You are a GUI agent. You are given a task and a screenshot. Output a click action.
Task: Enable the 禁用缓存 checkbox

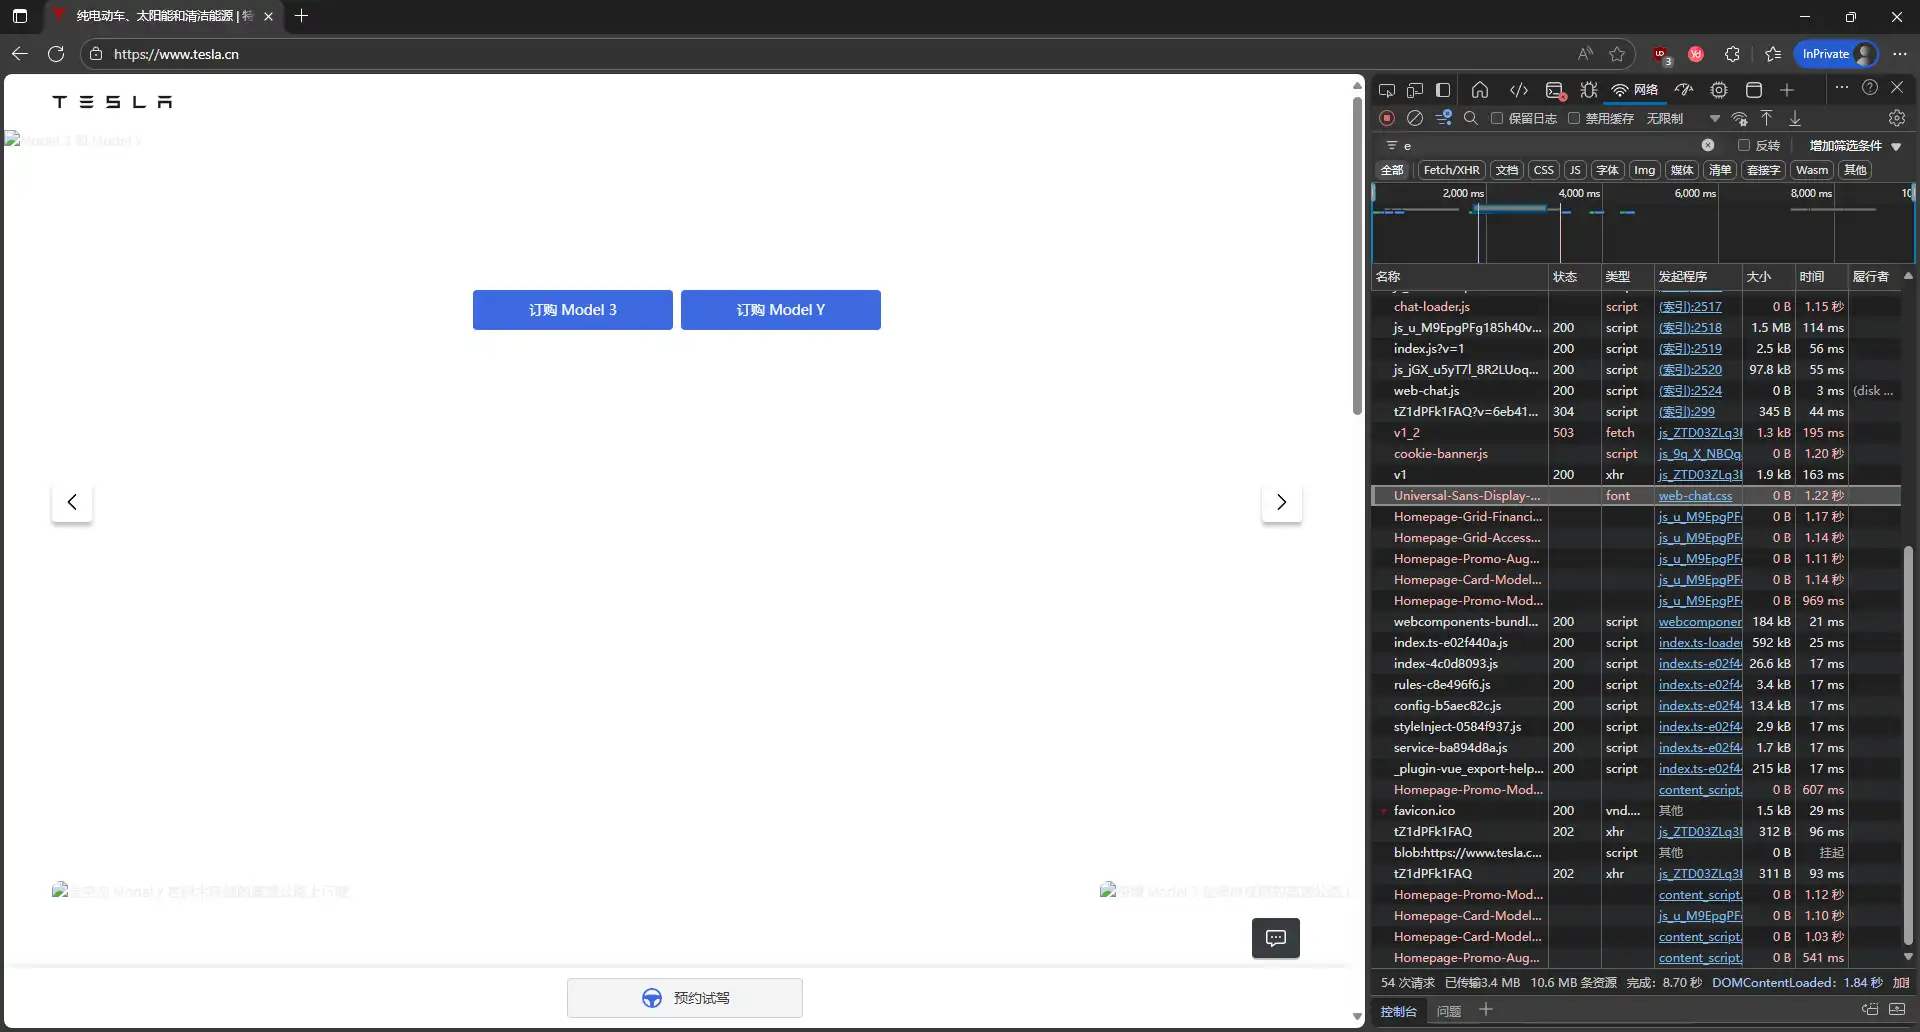pyautogui.click(x=1574, y=118)
